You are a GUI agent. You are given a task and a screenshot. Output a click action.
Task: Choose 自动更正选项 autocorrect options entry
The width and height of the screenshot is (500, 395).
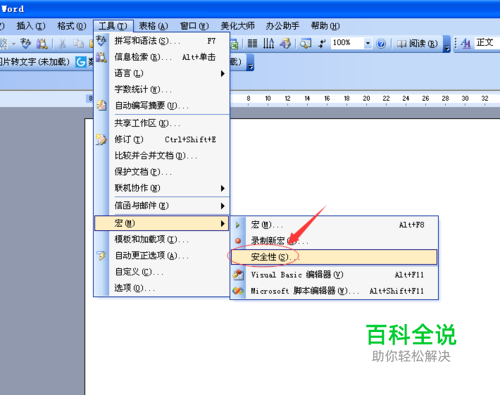[x=162, y=256]
